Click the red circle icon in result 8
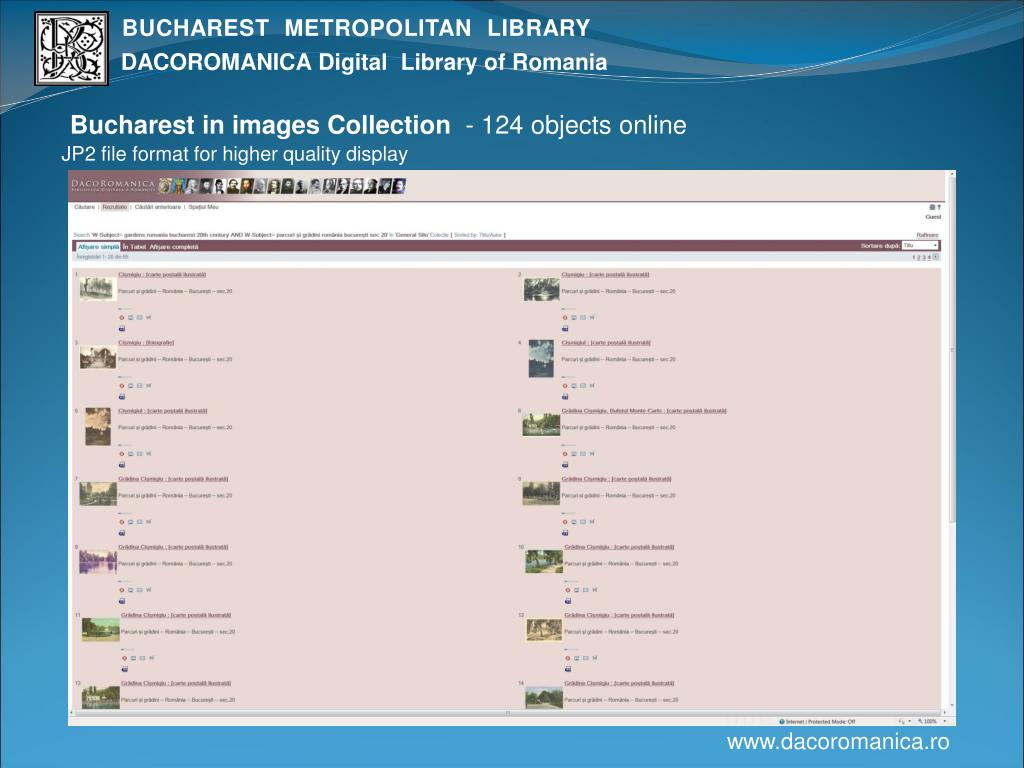1024x768 pixels. tap(565, 522)
